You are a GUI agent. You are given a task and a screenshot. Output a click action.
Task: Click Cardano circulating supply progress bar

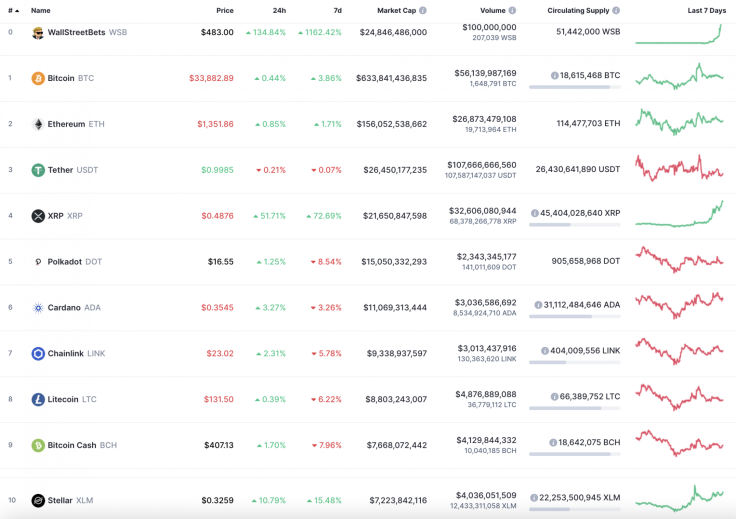click(x=575, y=317)
